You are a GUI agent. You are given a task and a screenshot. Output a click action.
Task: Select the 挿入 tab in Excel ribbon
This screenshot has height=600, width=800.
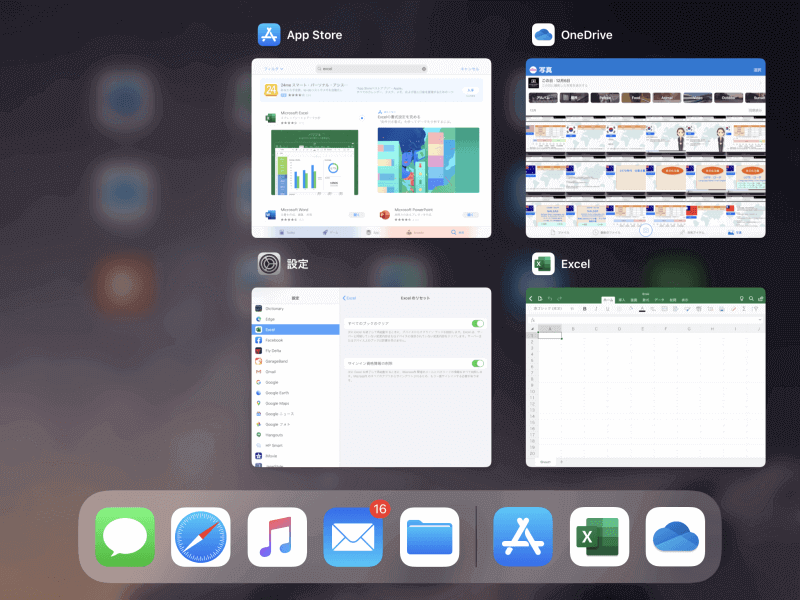621,300
